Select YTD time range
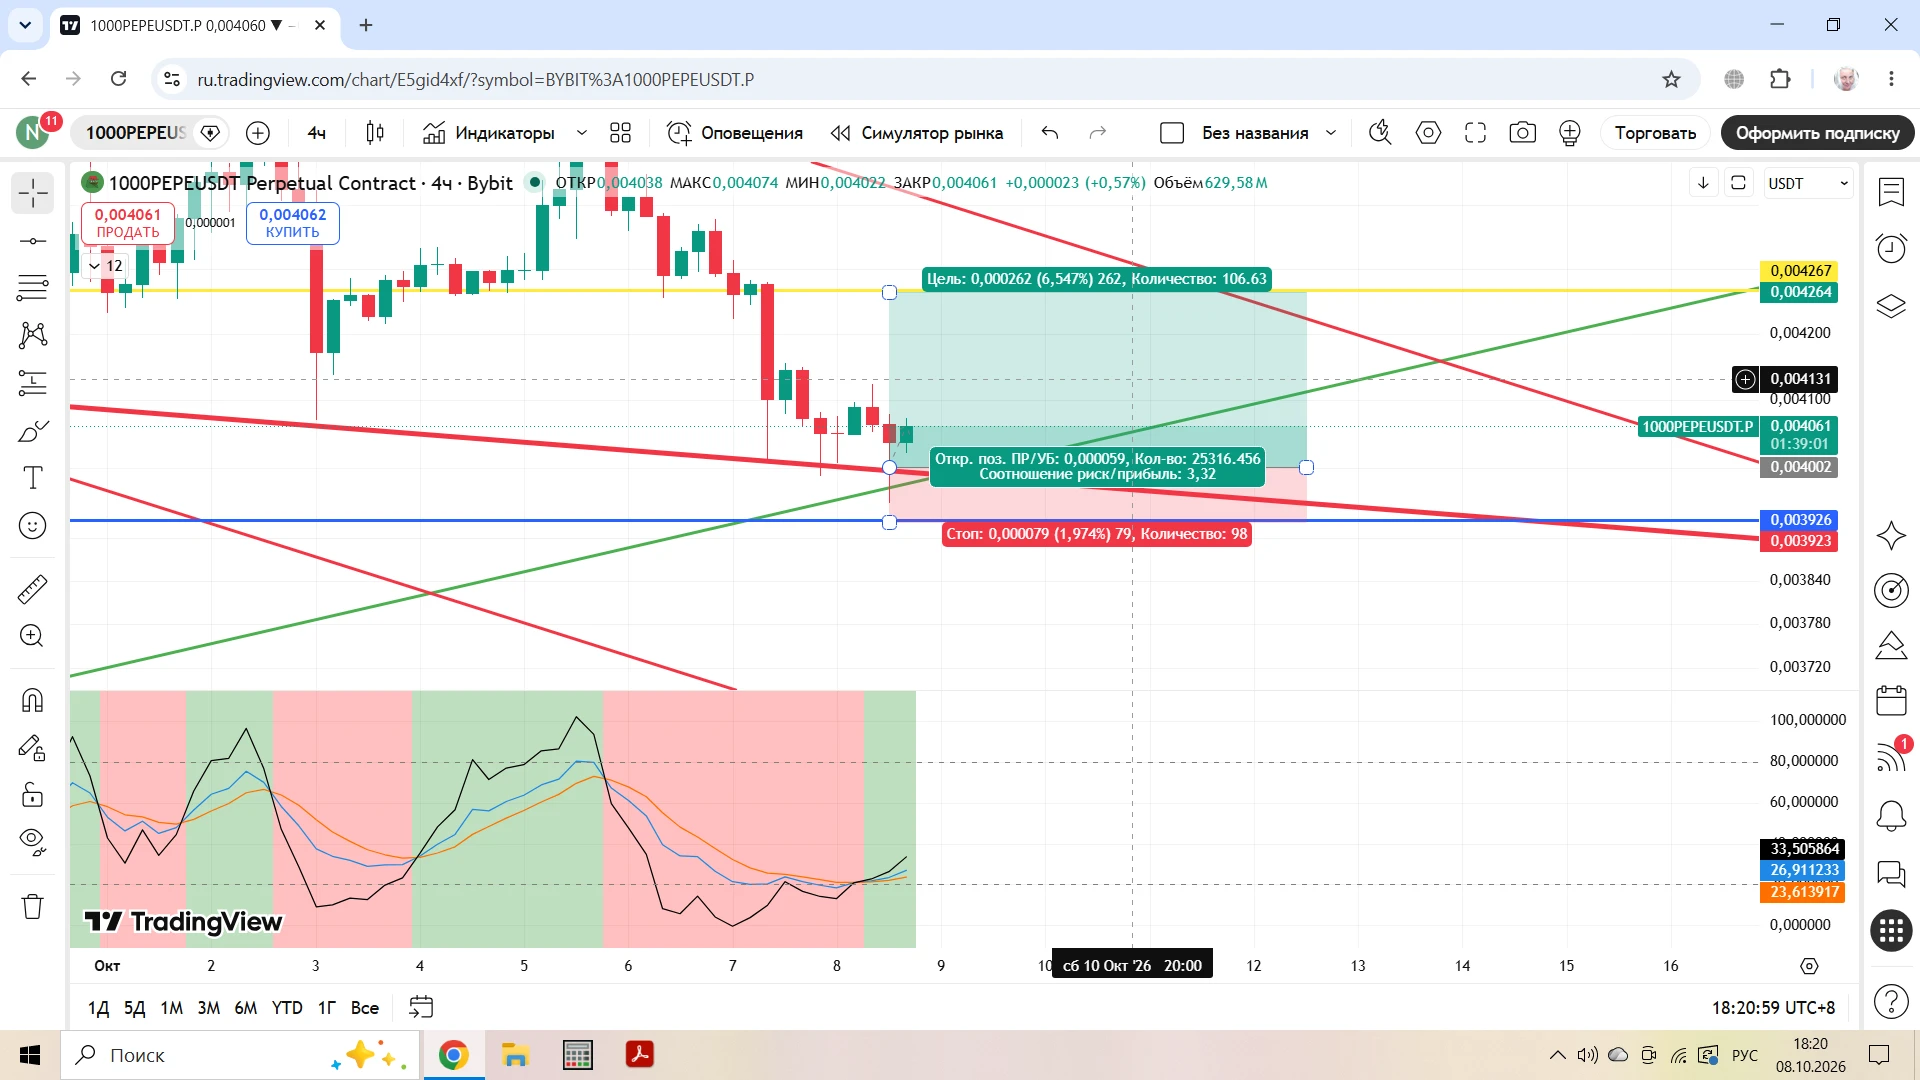Screen dimensions: 1920x1080 tap(287, 1008)
